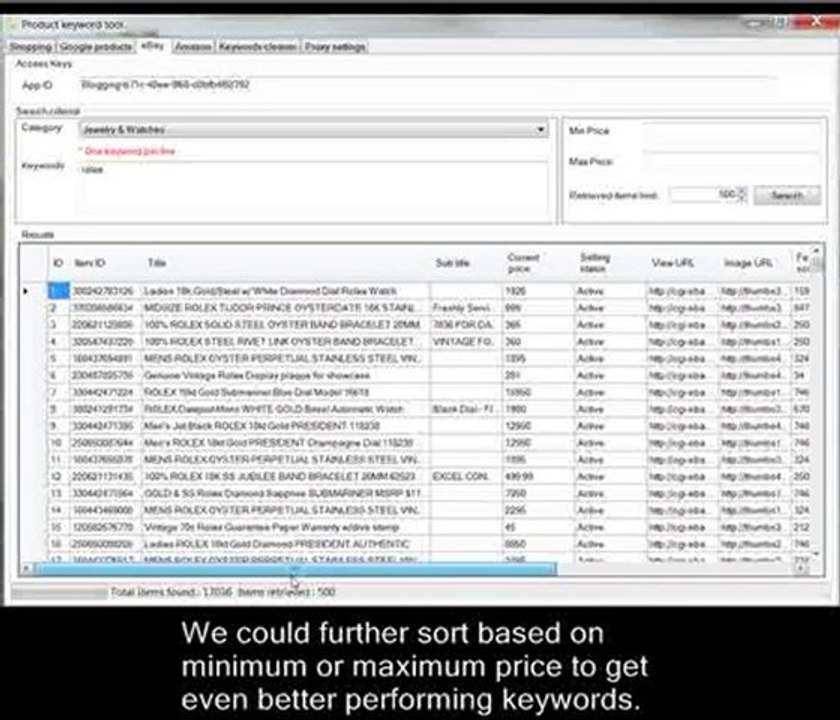
Task: Switch to Keywords cleaner tab
Action: [258, 47]
